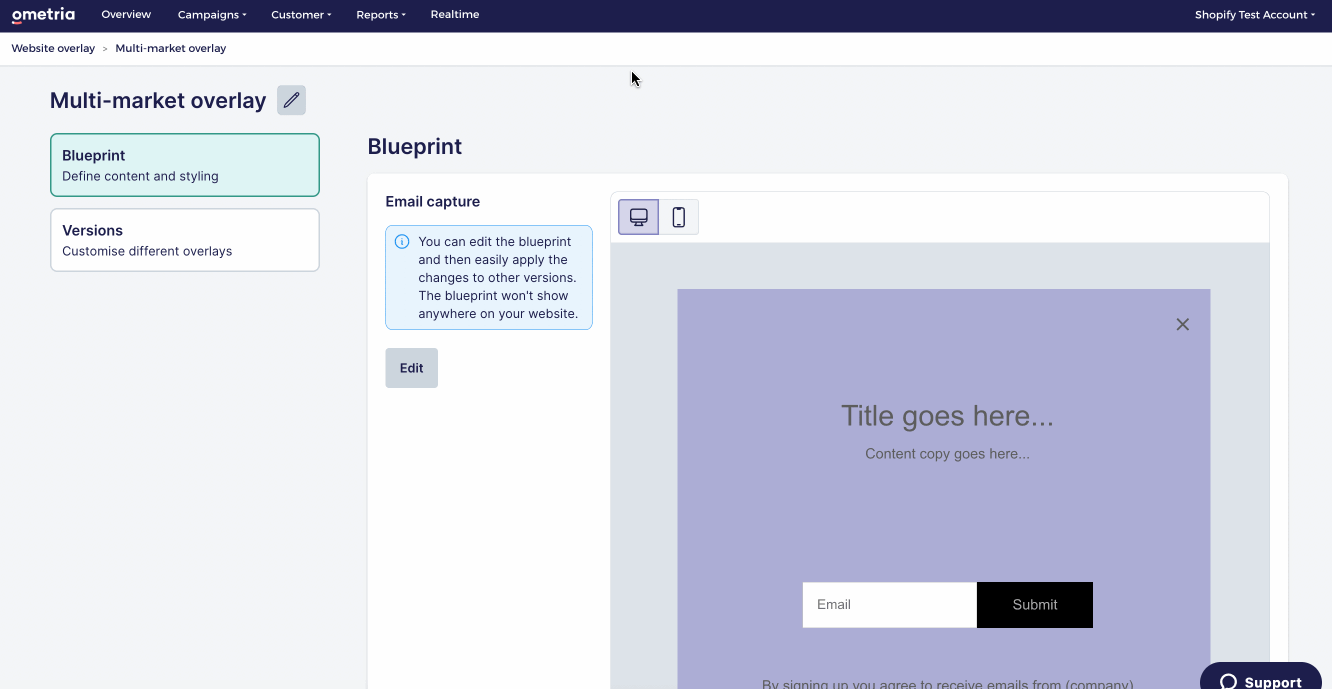Screen dimensions: 1332x689
Task: Select the Versions section card
Action: 185,240
